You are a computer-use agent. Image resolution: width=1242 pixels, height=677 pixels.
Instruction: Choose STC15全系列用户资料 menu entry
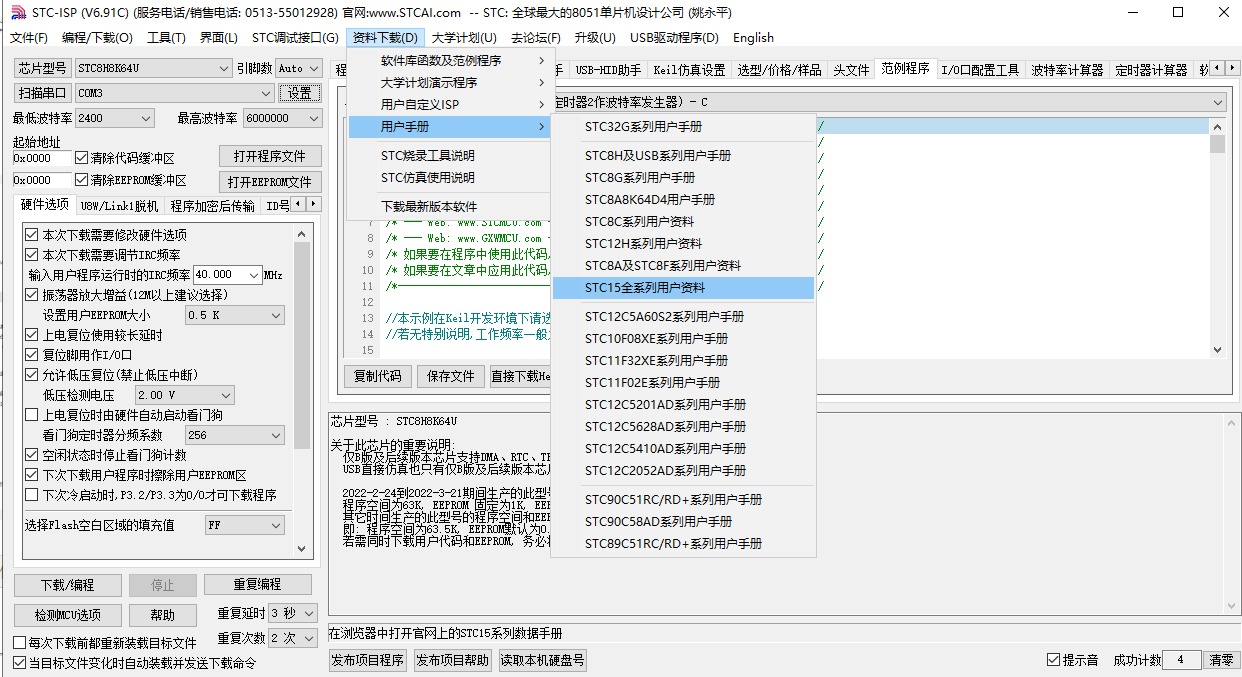tap(684, 288)
